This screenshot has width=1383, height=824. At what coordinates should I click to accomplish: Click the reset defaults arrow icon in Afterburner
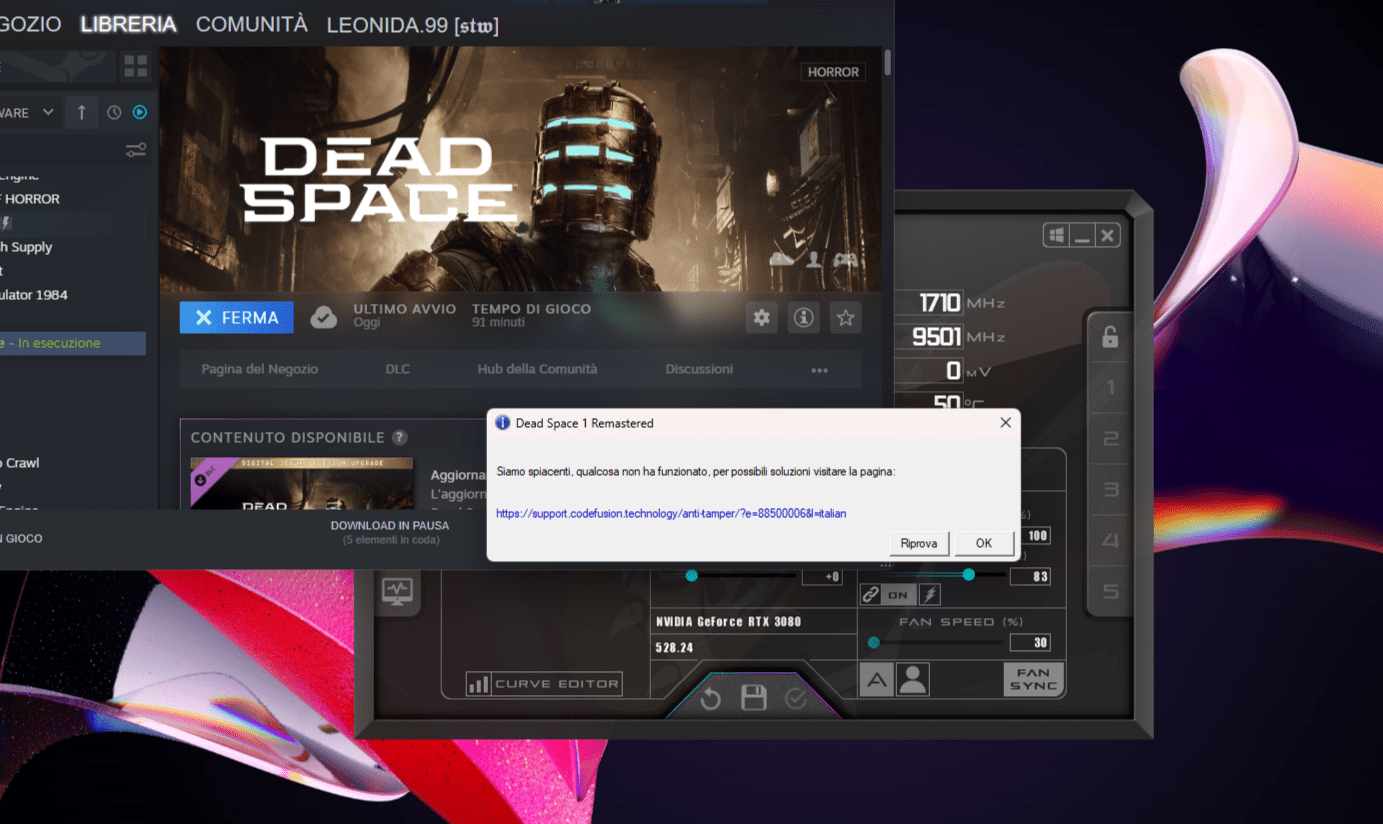click(710, 698)
